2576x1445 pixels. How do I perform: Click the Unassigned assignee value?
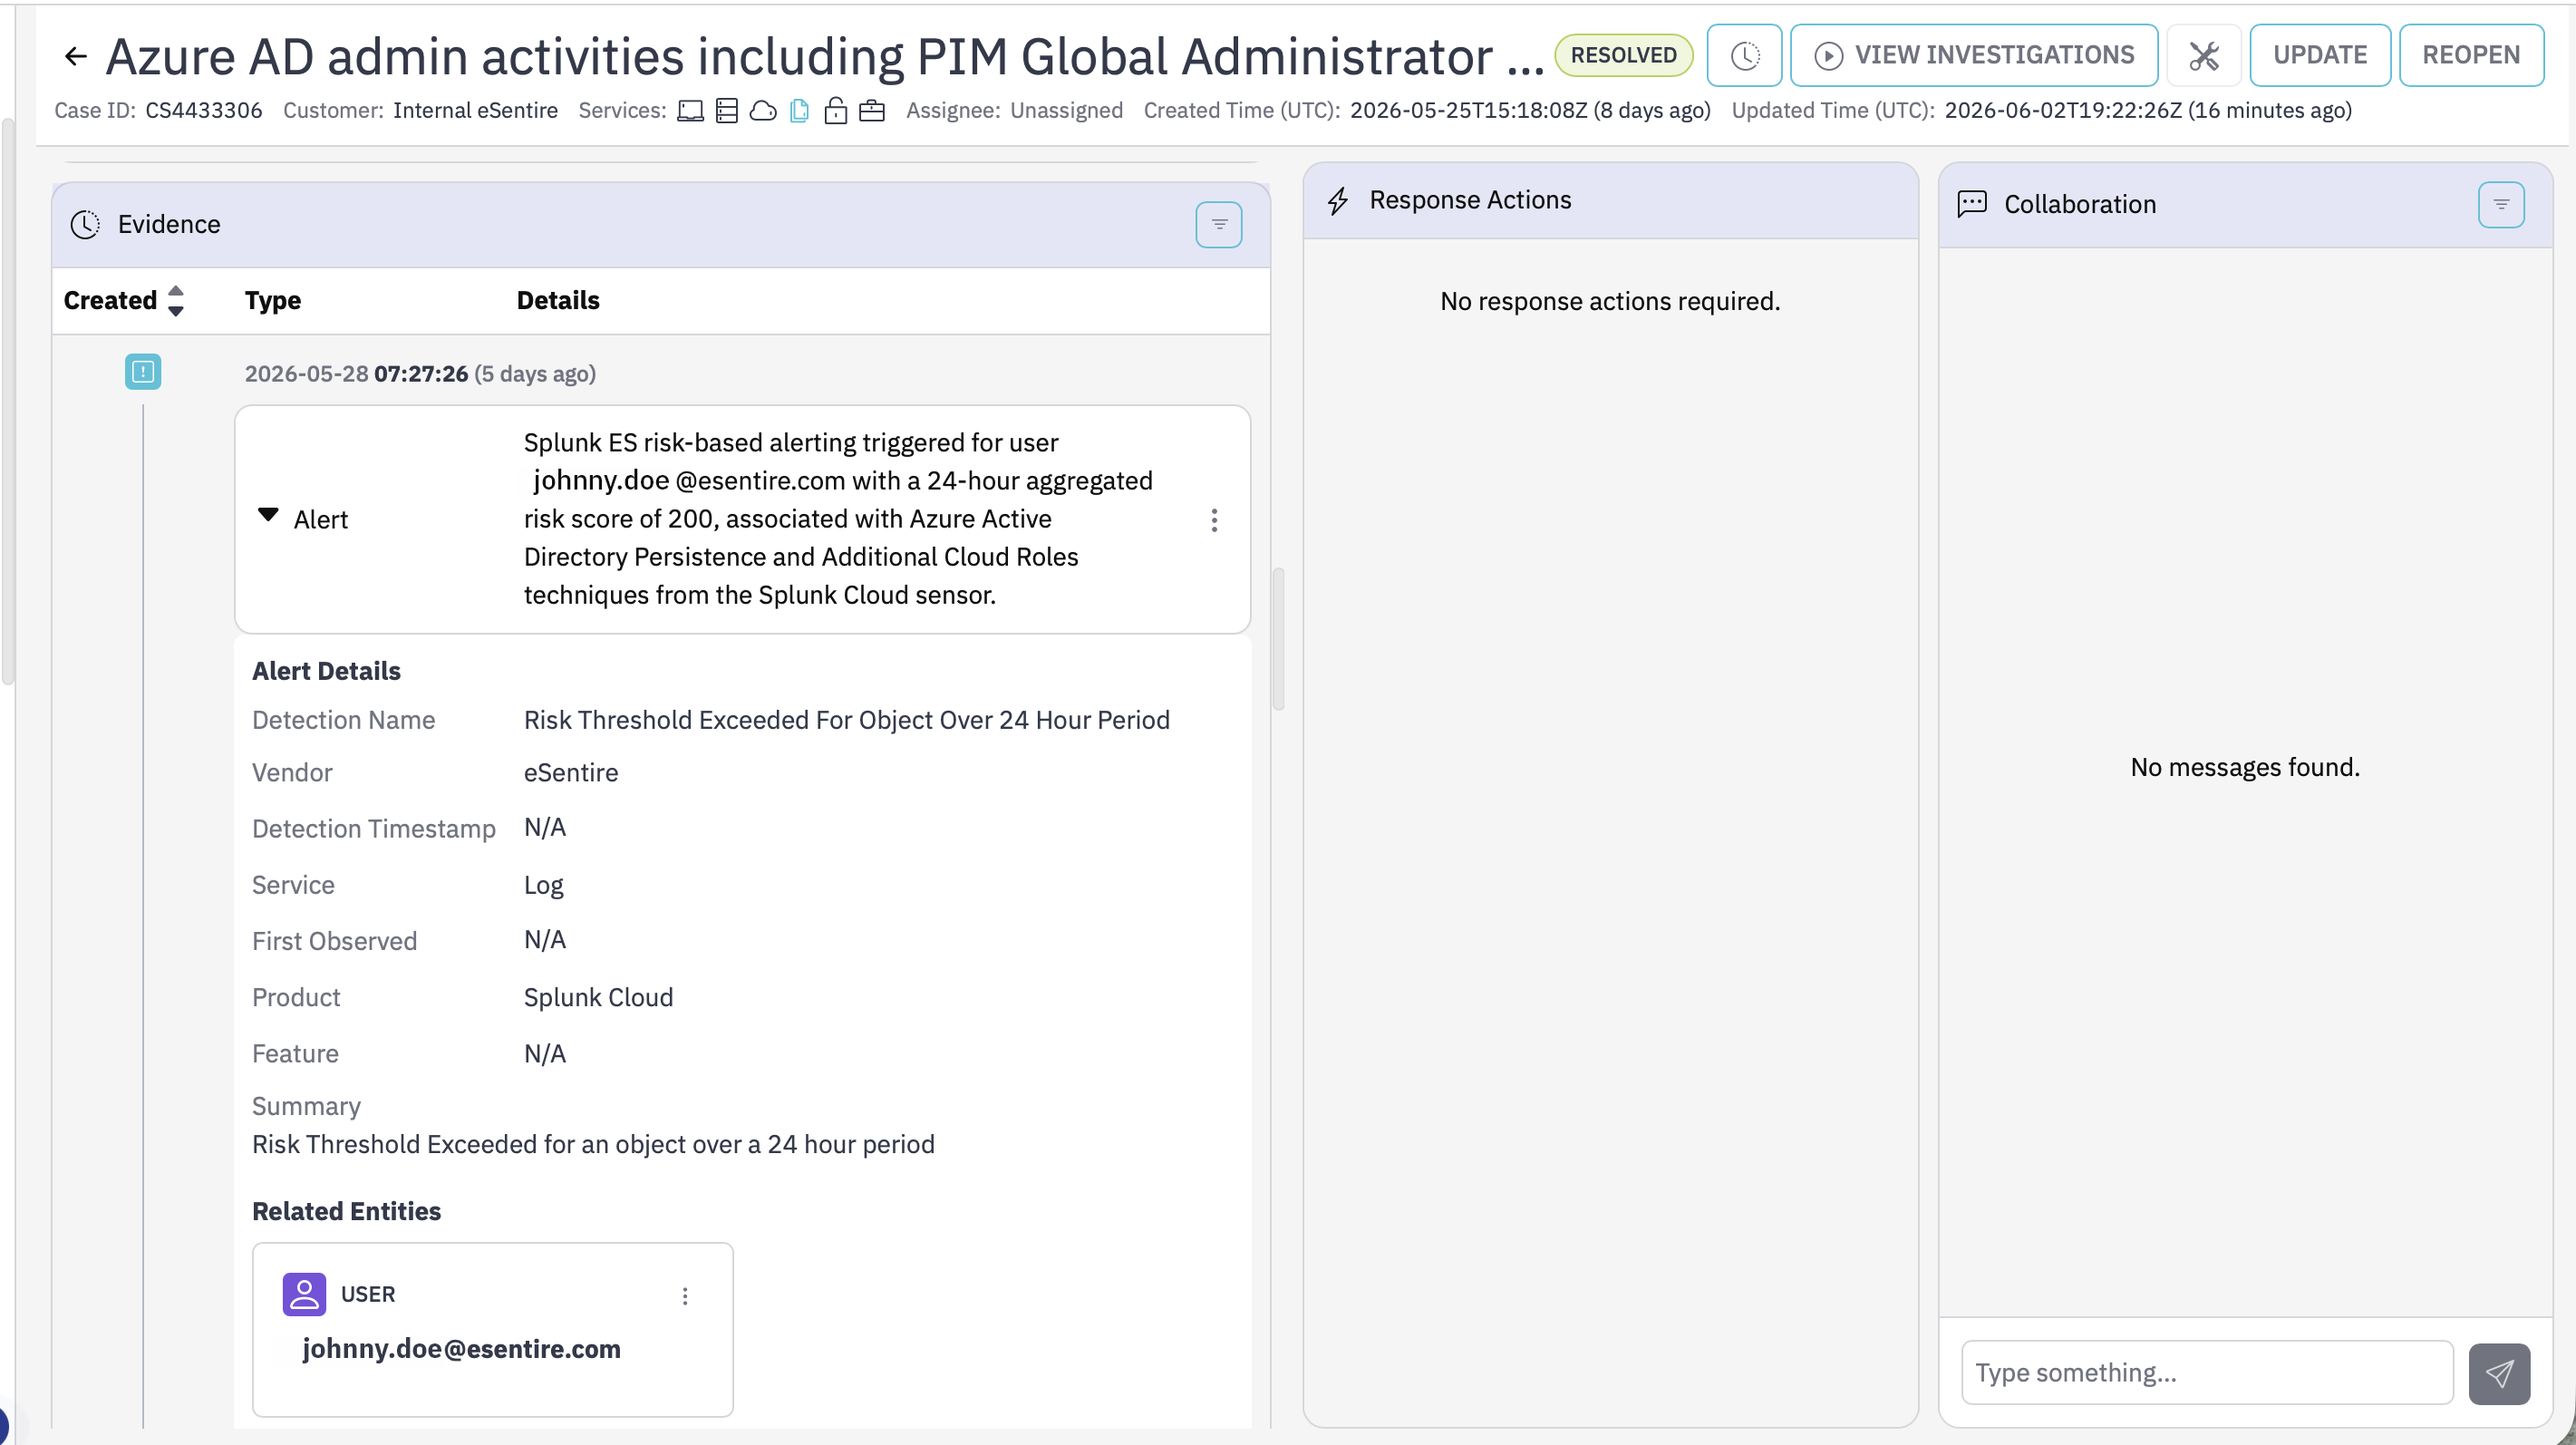tap(1066, 110)
